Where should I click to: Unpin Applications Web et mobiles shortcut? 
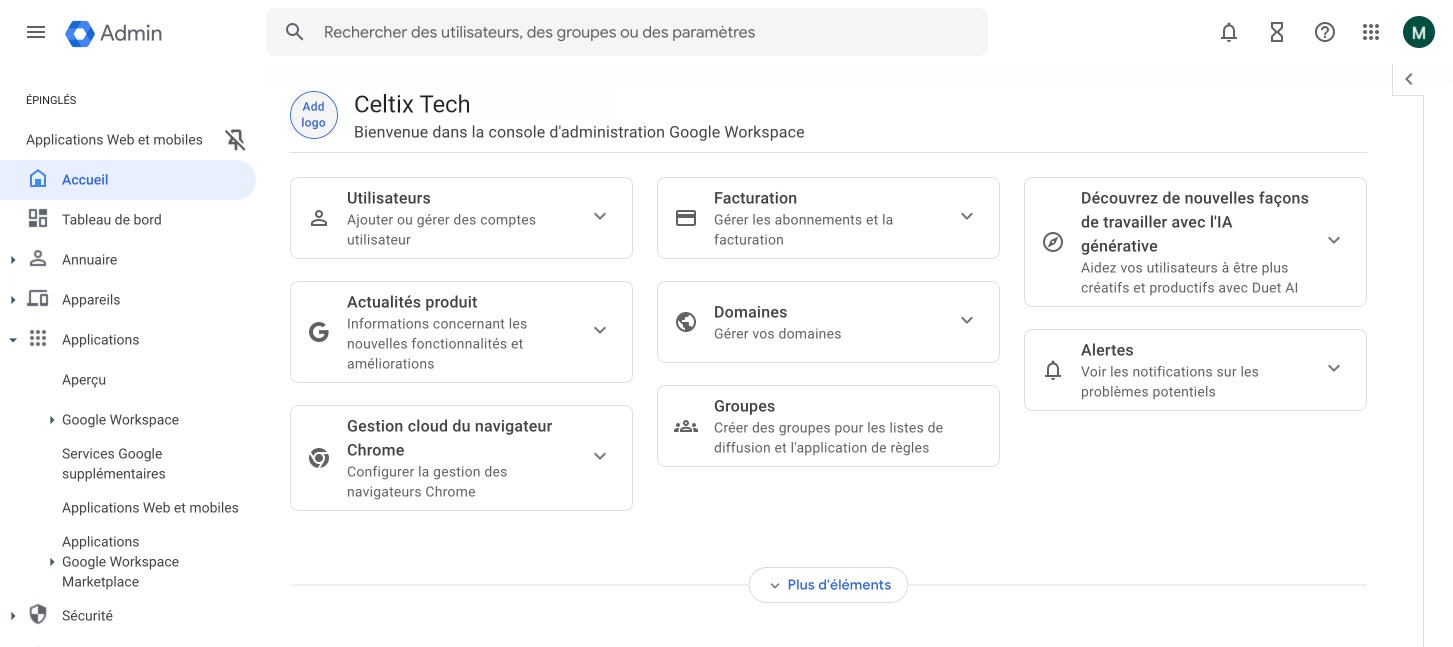coord(235,140)
